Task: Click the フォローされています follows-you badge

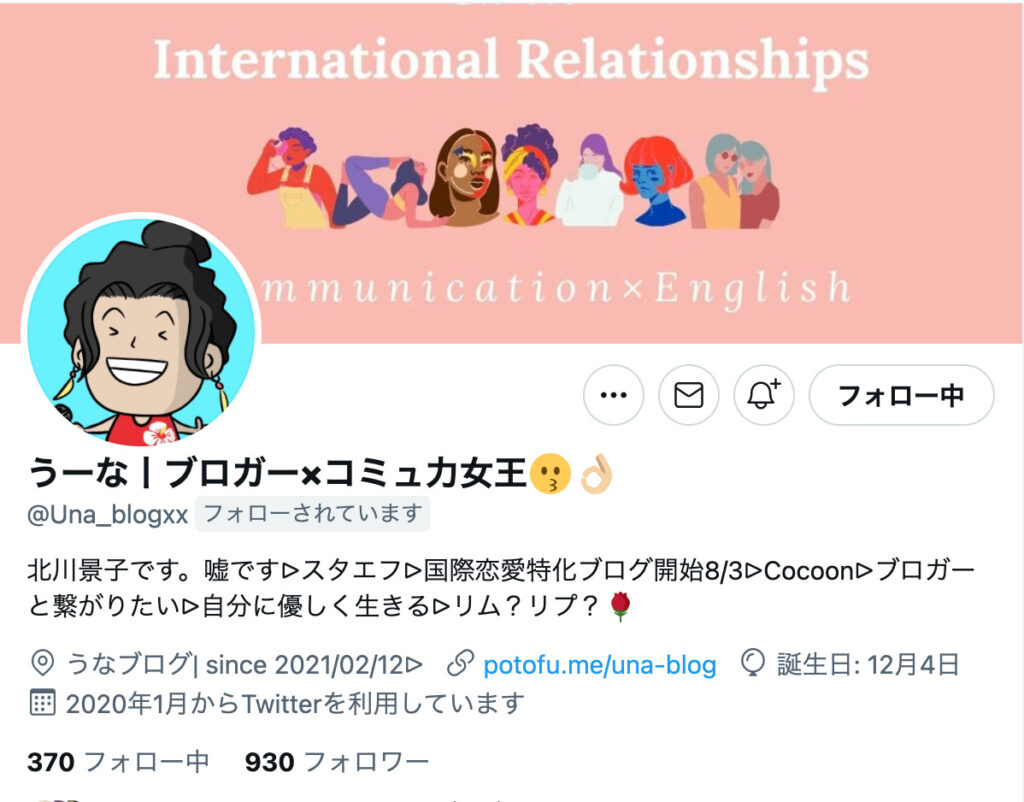Action: (312, 514)
